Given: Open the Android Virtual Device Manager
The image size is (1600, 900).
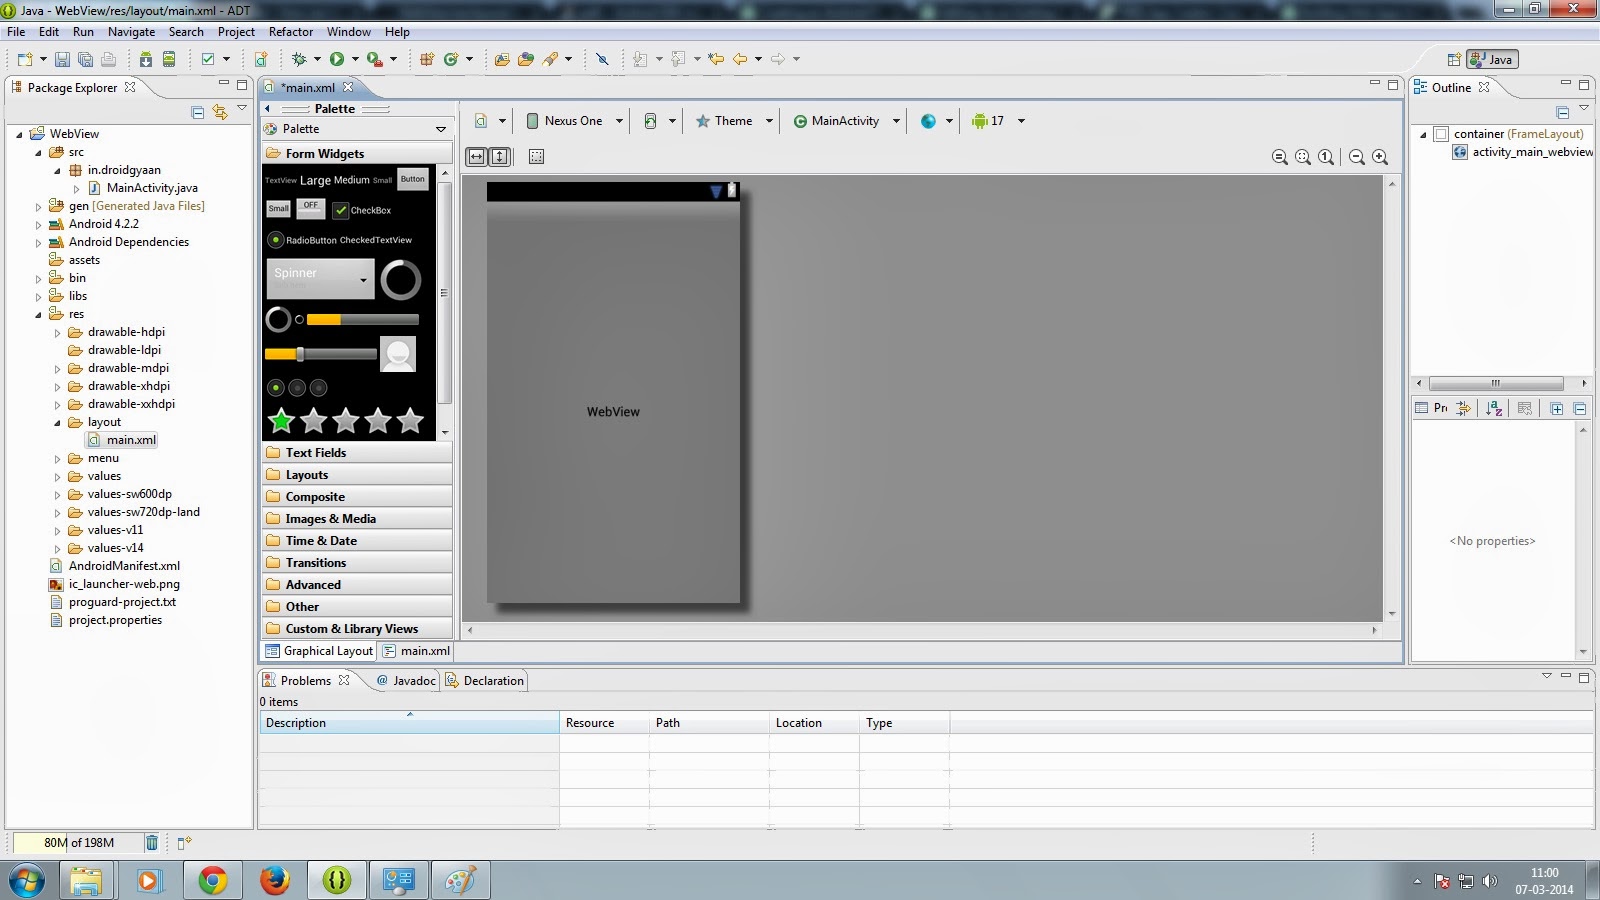Looking at the screenshot, I should (169, 59).
